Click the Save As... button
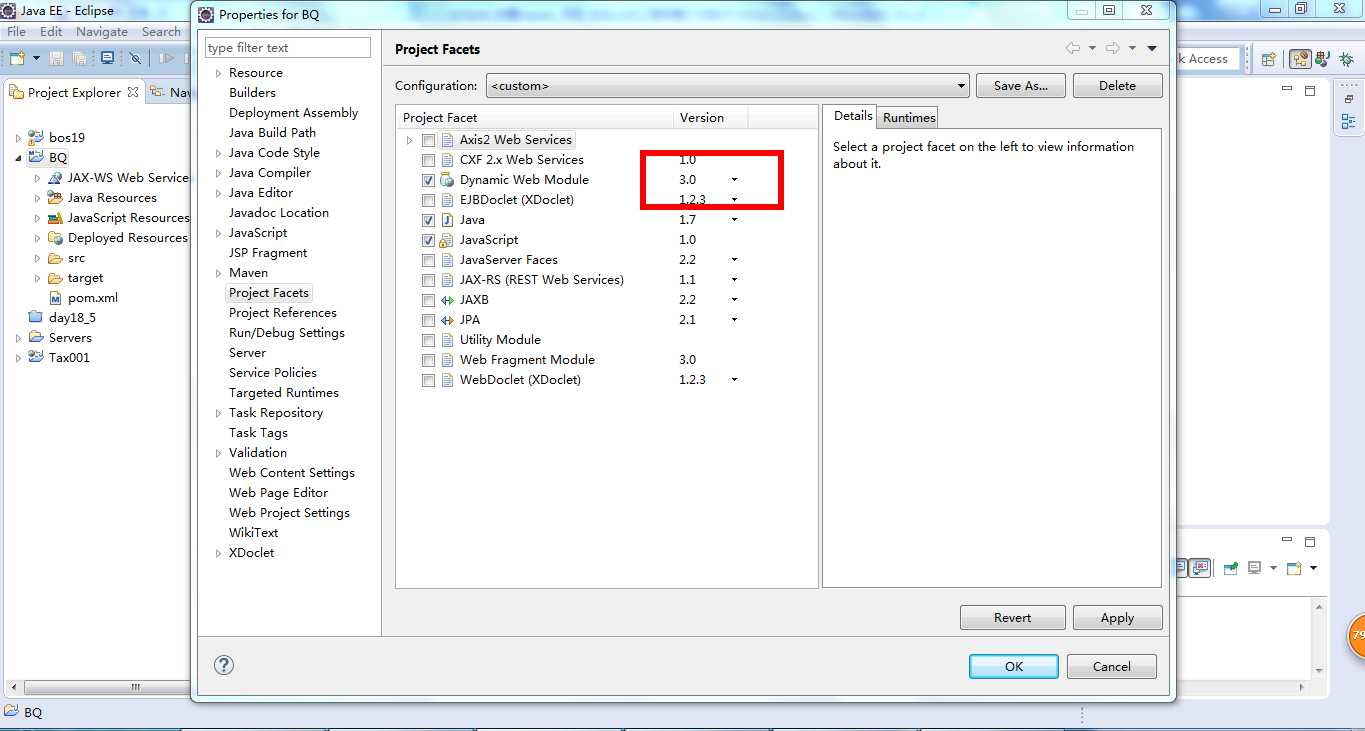 (1021, 86)
